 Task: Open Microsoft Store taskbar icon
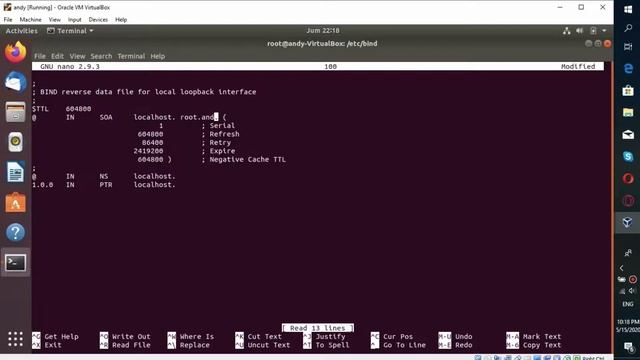pyautogui.click(x=628, y=90)
